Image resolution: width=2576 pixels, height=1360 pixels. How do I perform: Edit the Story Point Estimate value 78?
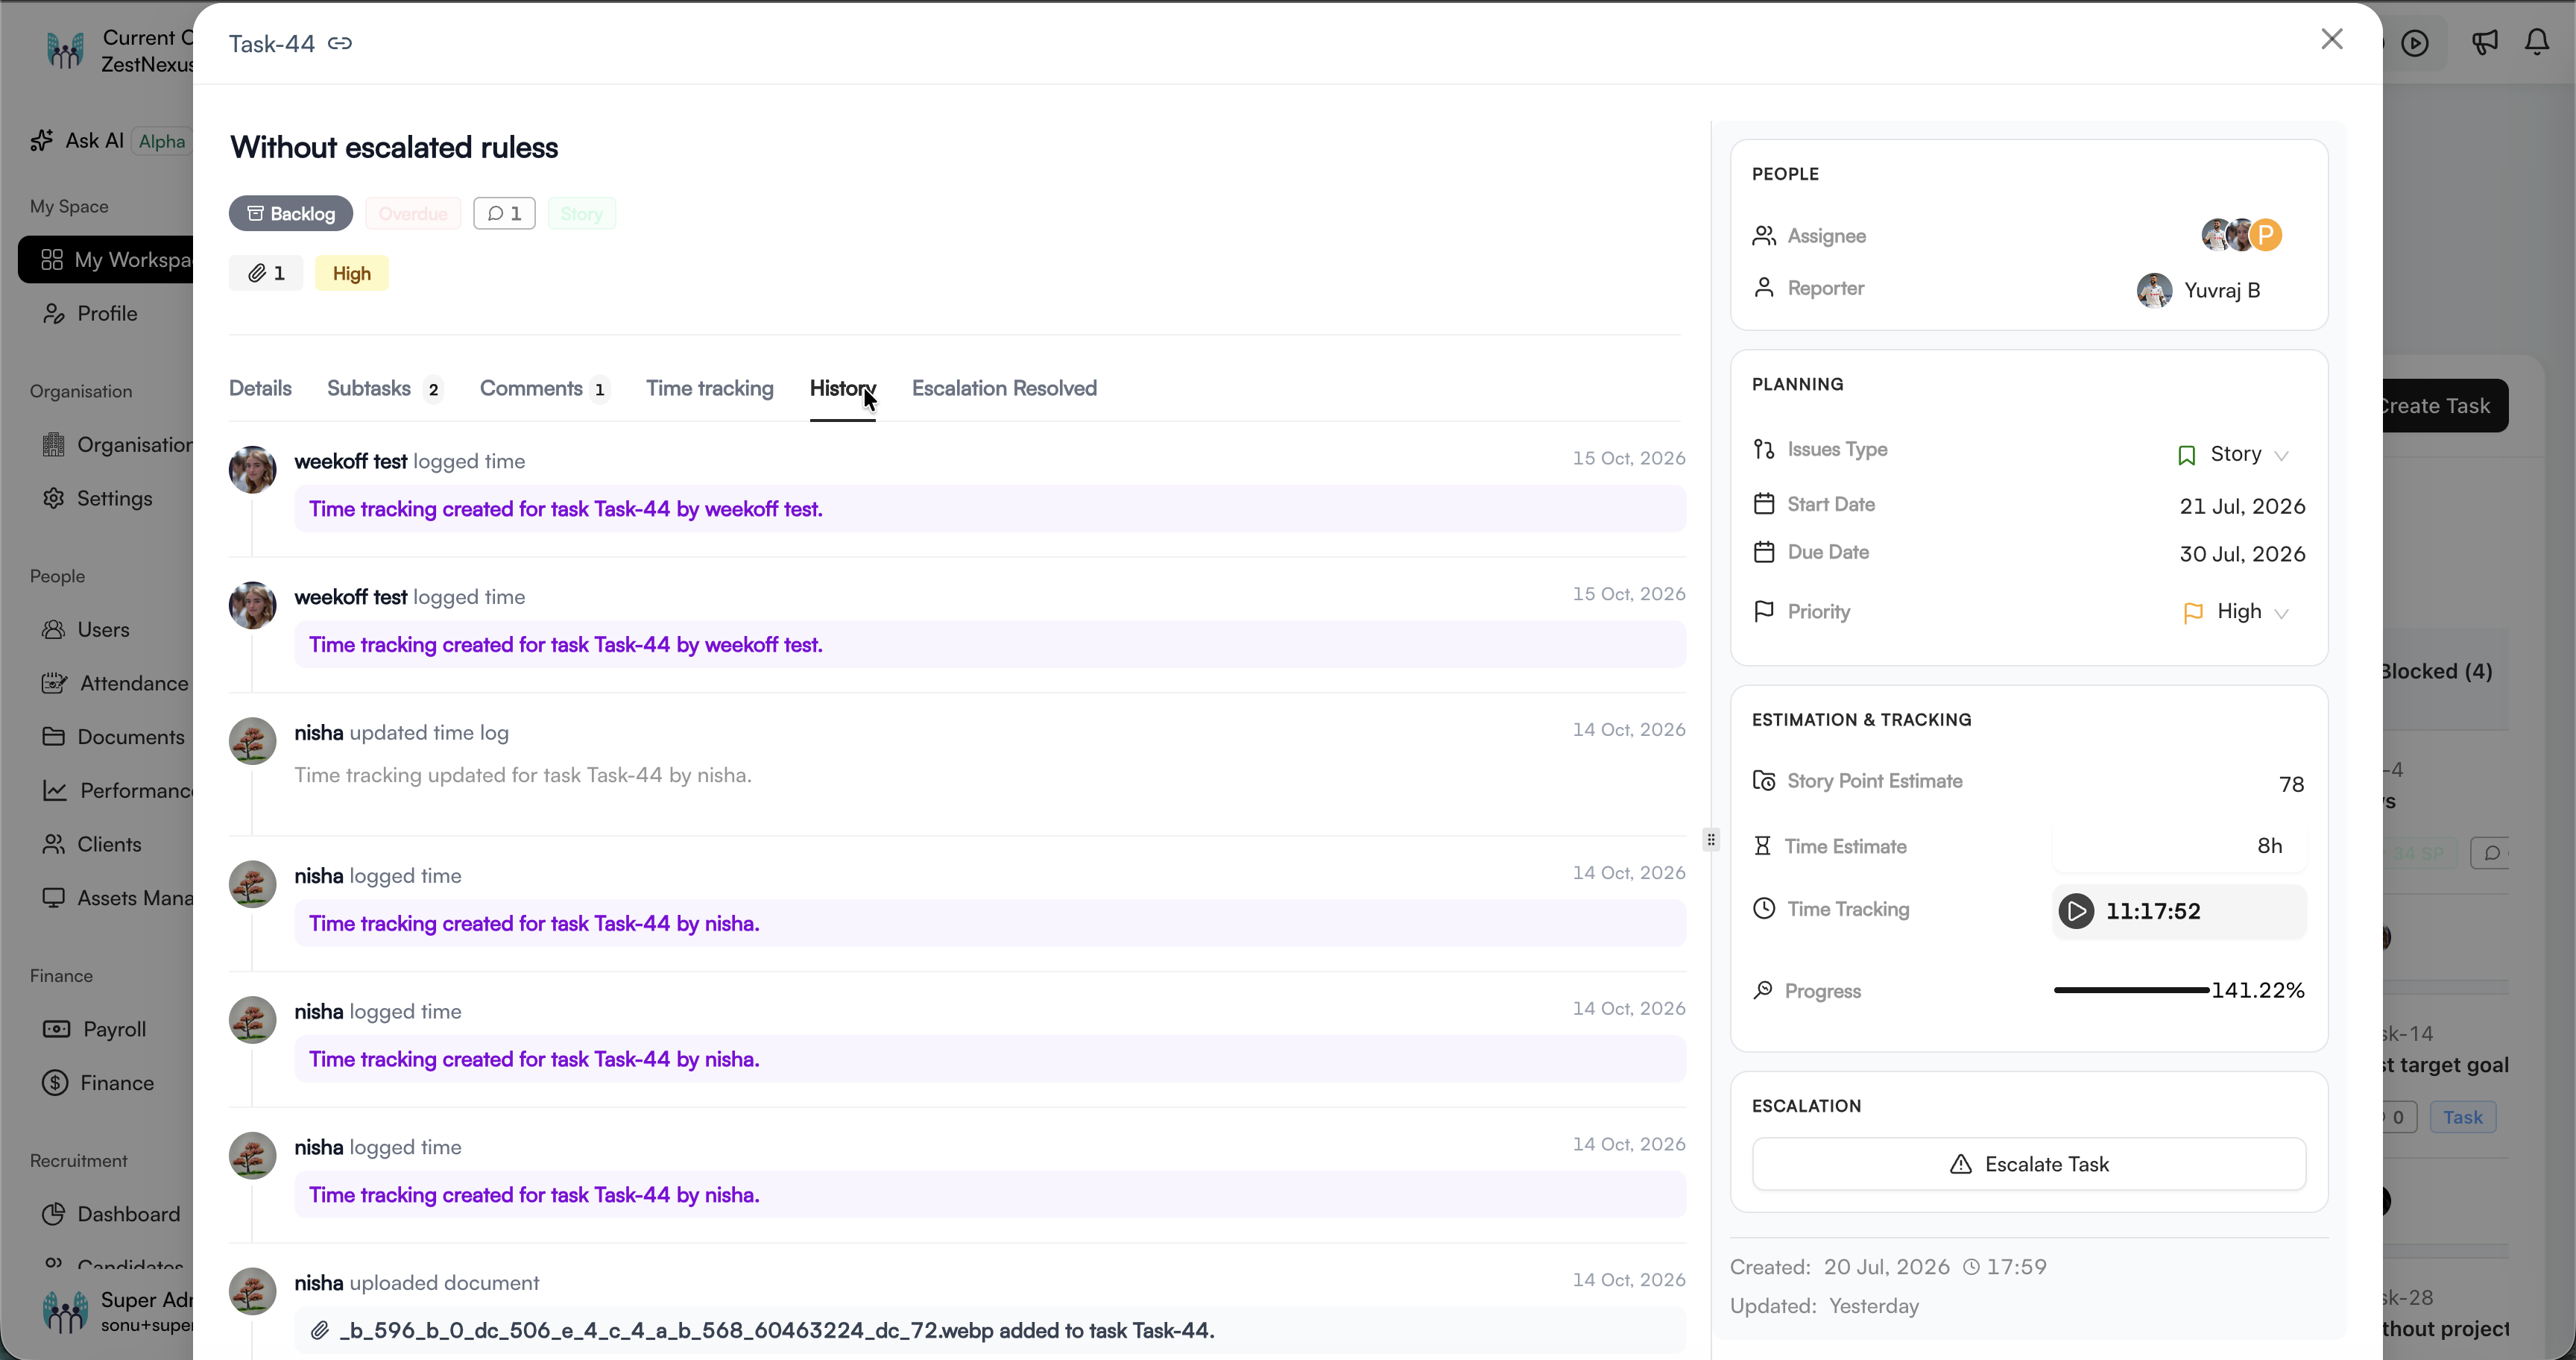click(2291, 784)
